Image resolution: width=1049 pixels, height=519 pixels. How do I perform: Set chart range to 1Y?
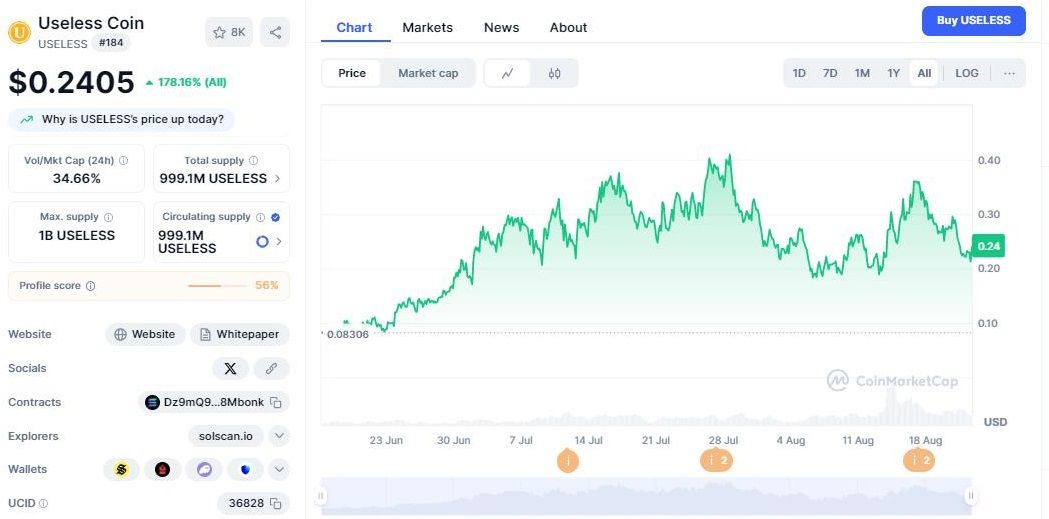click(x=894, y=73)
